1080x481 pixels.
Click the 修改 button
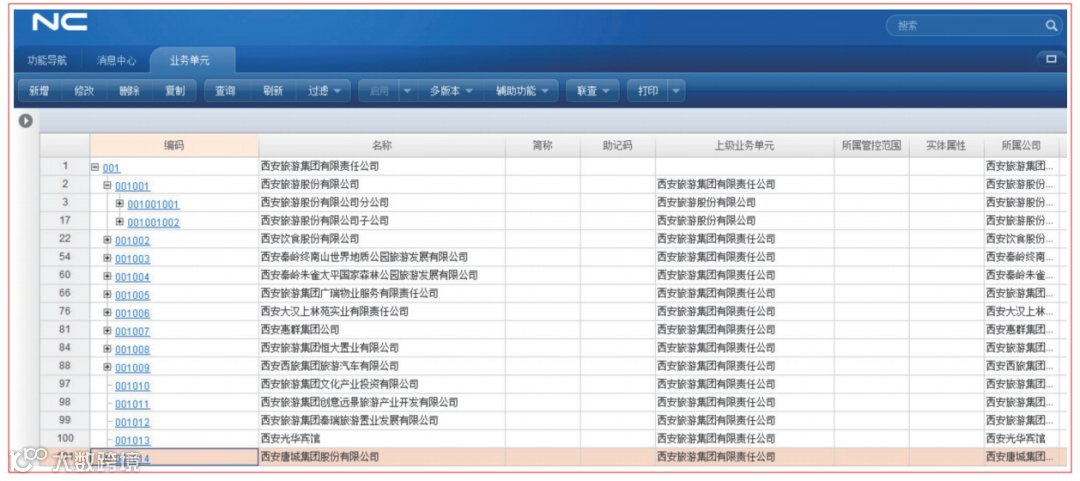pyautogui.click(x=84, y=91)
